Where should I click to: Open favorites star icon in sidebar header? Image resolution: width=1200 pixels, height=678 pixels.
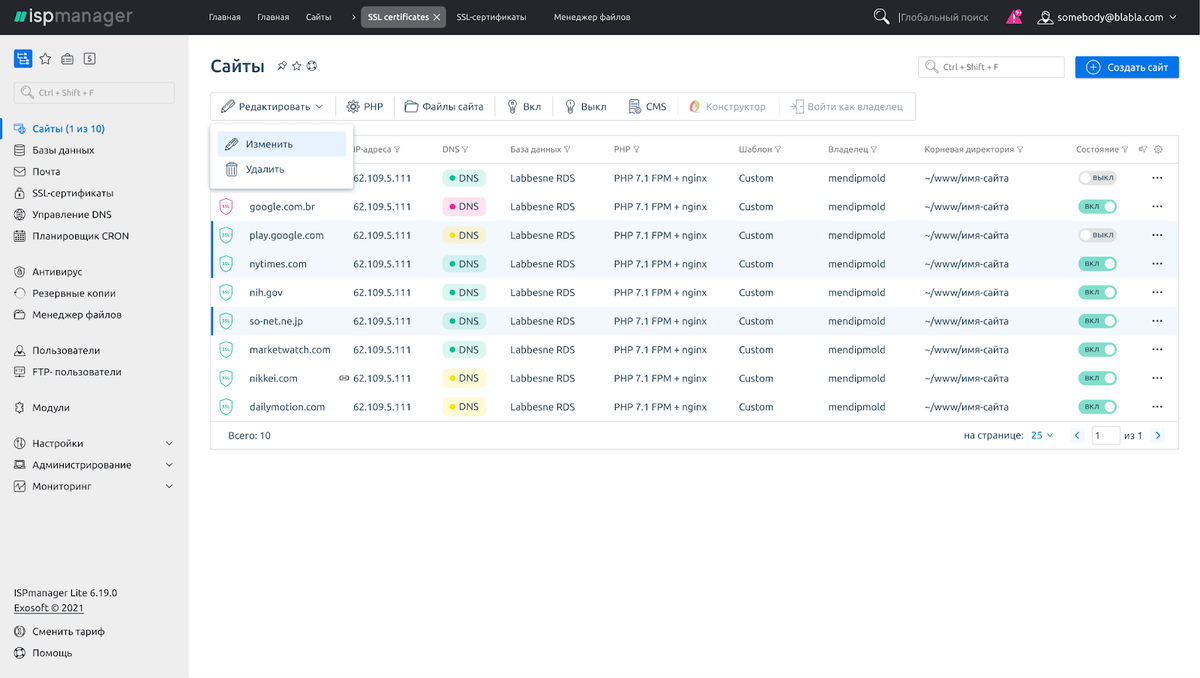pyautogui.click(x=45, y=59)
